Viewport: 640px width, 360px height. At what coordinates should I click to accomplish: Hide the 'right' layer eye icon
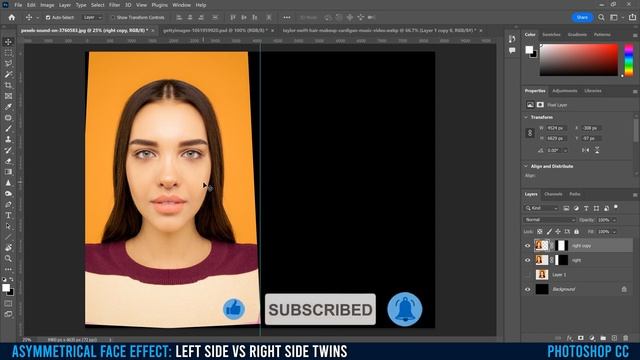(527, 260)
